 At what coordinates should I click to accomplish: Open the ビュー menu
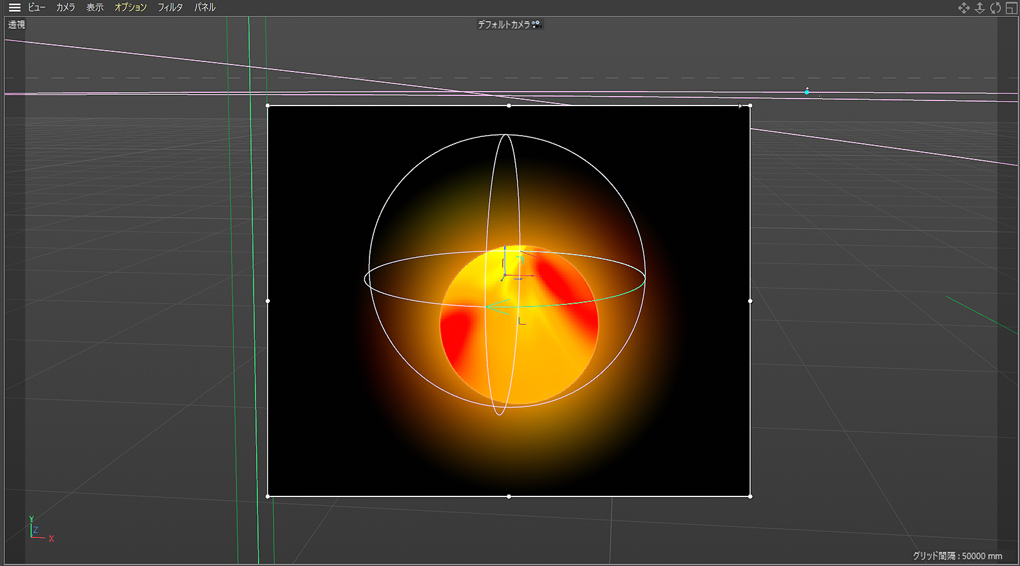pos(36,7)
